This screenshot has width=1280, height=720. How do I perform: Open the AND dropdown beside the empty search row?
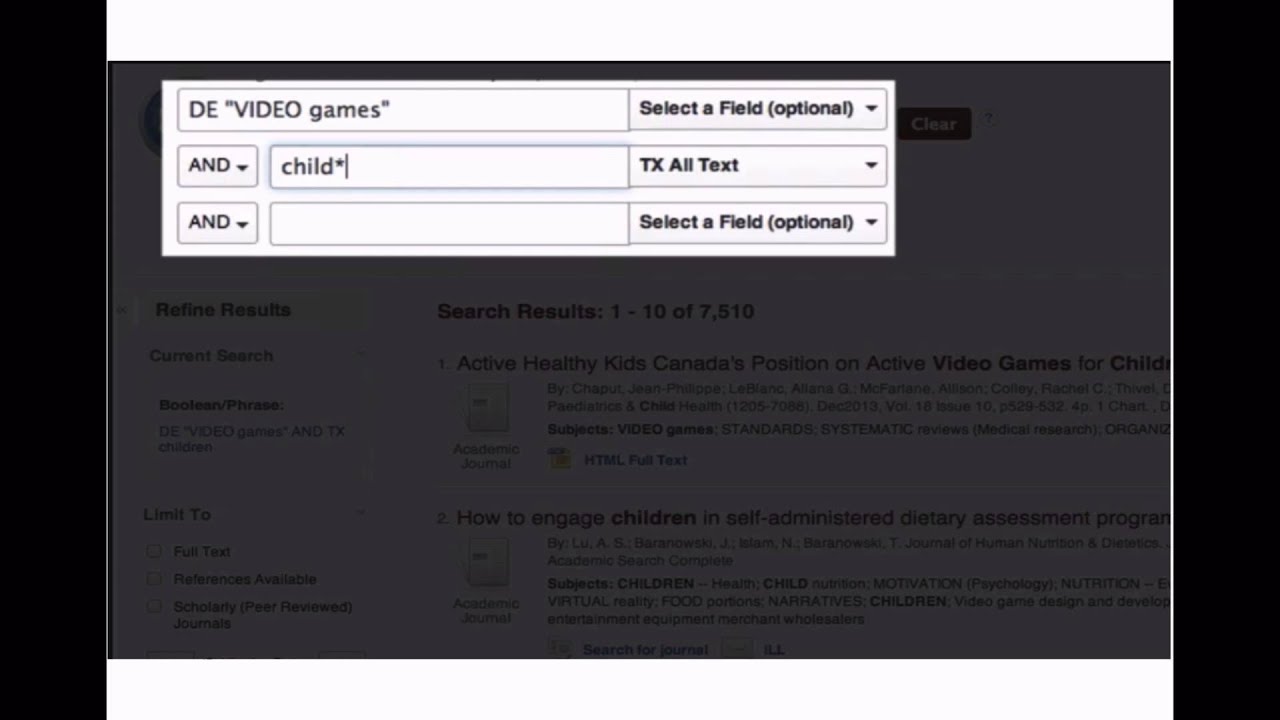coord(217,222)
